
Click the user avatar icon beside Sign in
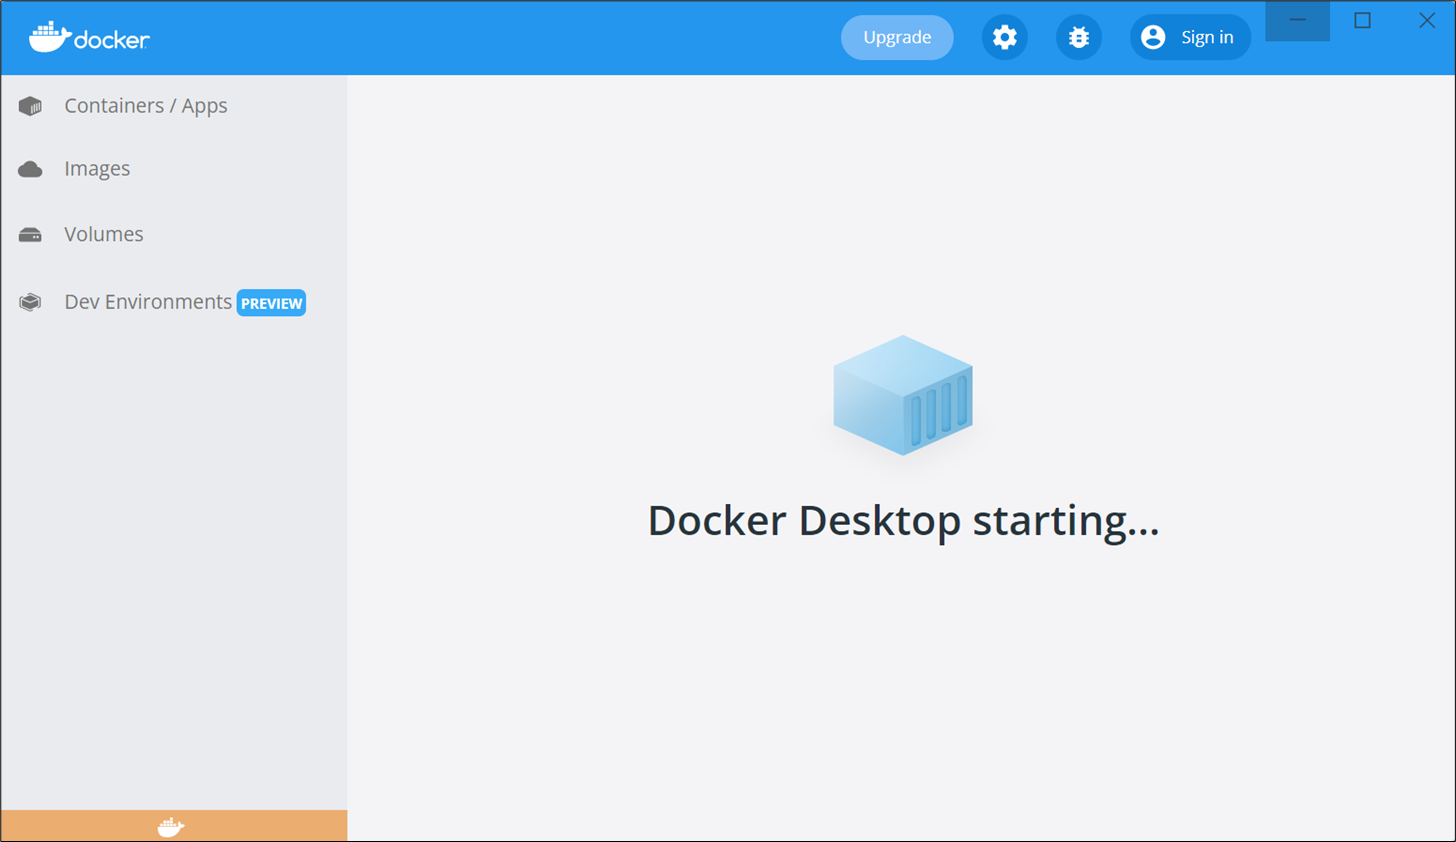pyautogui.click(x=1153, y=37)
